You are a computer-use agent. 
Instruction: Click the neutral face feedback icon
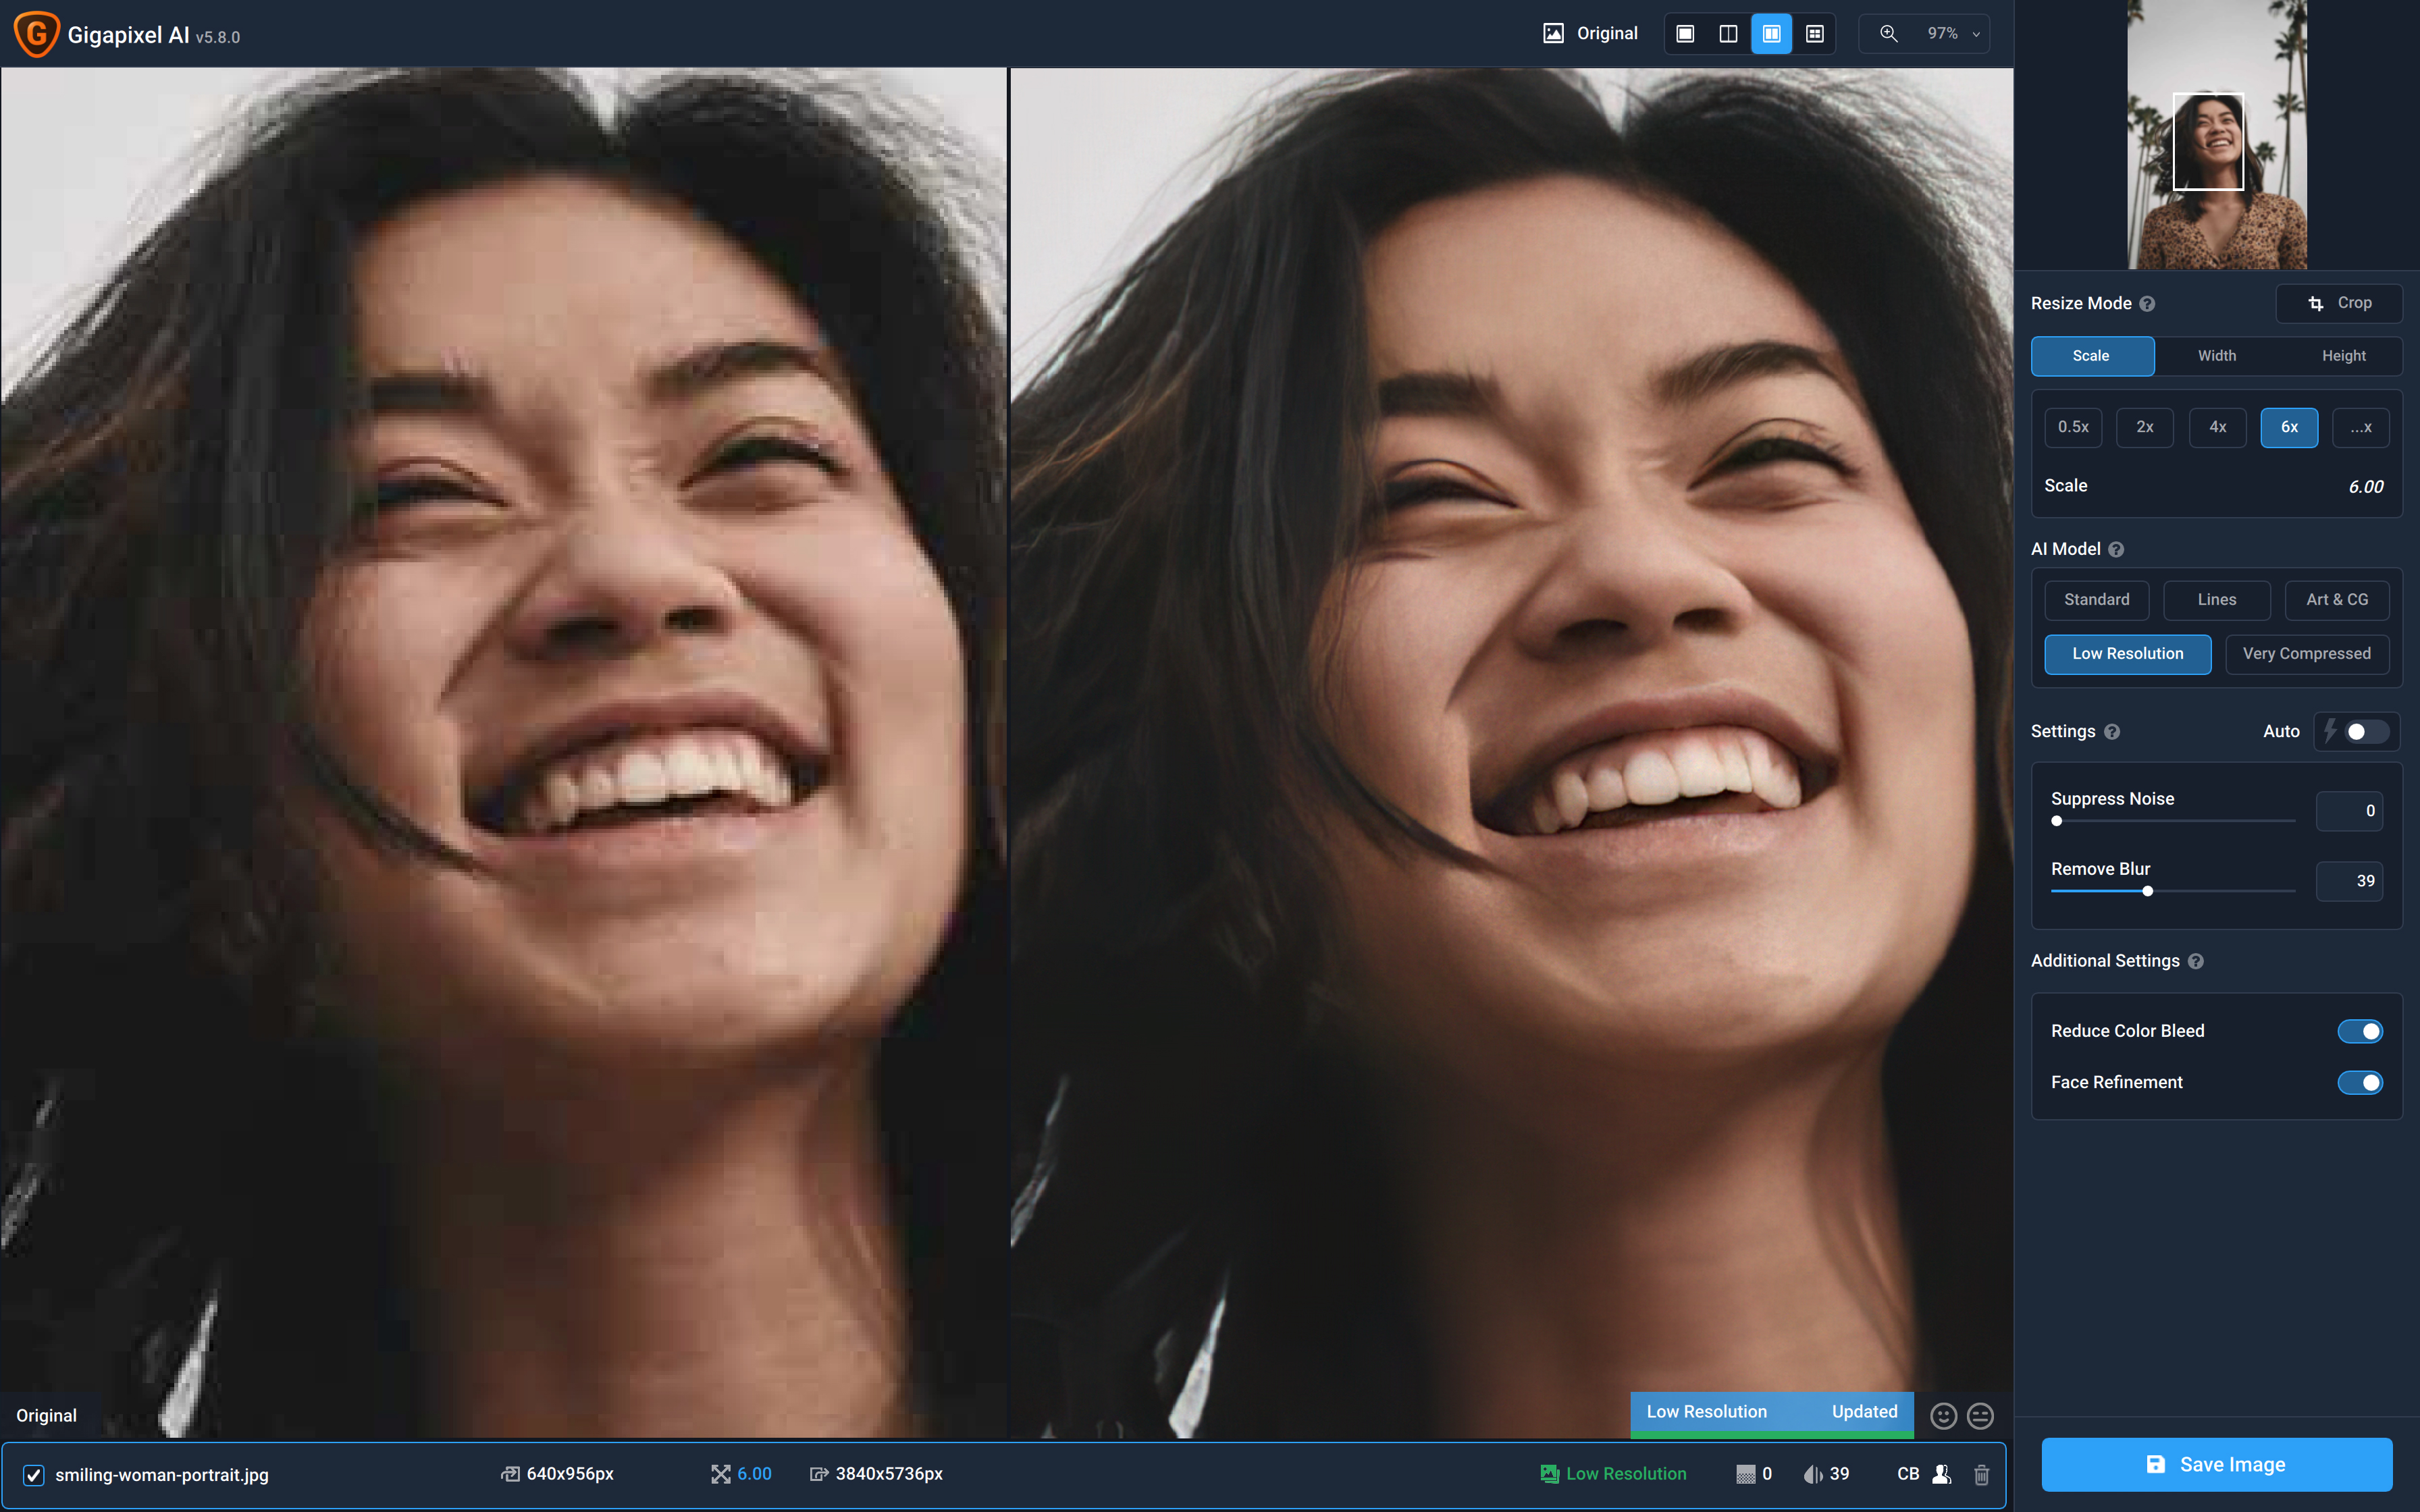(1980, 1416)
